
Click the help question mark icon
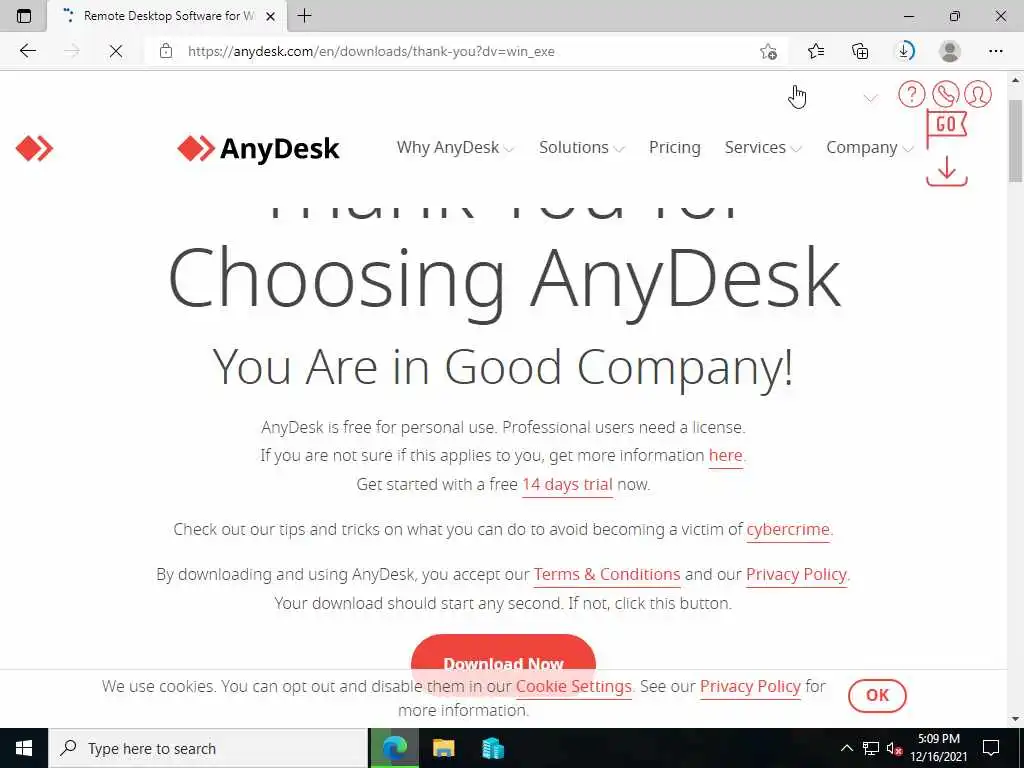coord(911,94)
